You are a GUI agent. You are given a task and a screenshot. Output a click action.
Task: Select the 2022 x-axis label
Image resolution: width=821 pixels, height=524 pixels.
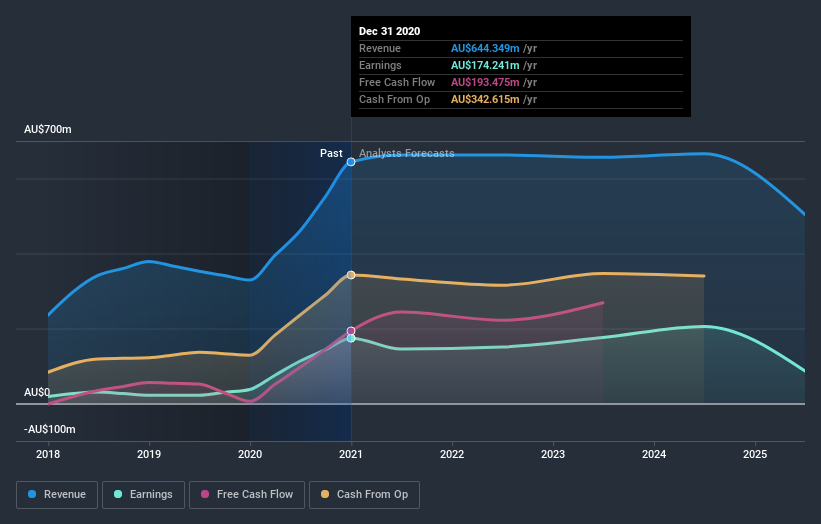pyautogui.click(x=452, y=454)
